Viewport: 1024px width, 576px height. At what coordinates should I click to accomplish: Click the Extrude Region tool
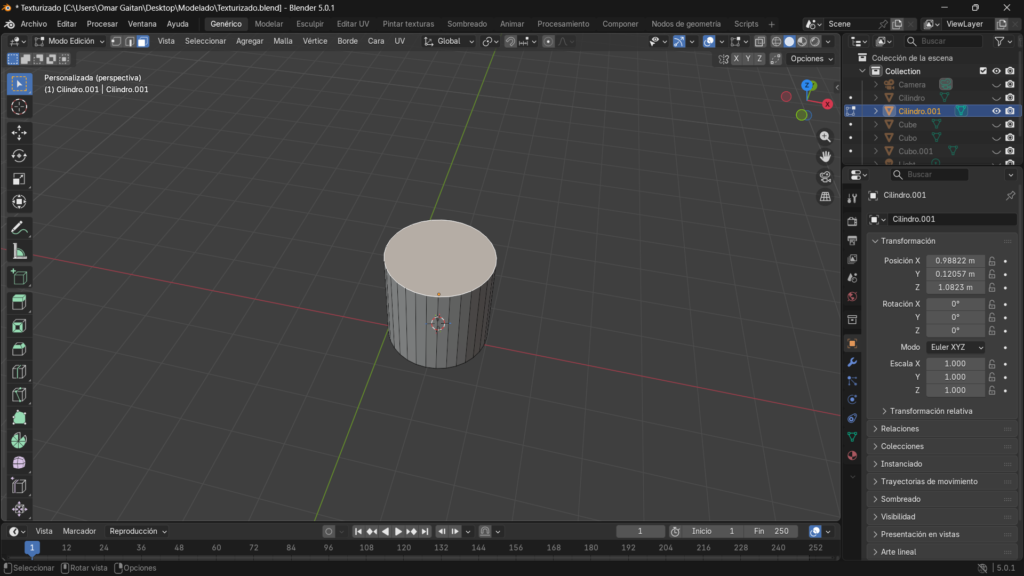[19, 302]
